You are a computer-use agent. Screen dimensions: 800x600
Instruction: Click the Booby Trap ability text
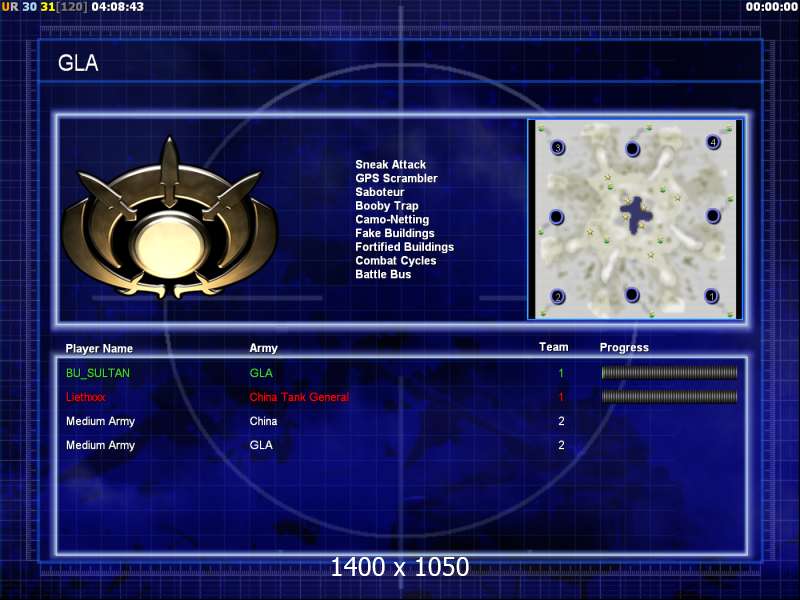387,206
